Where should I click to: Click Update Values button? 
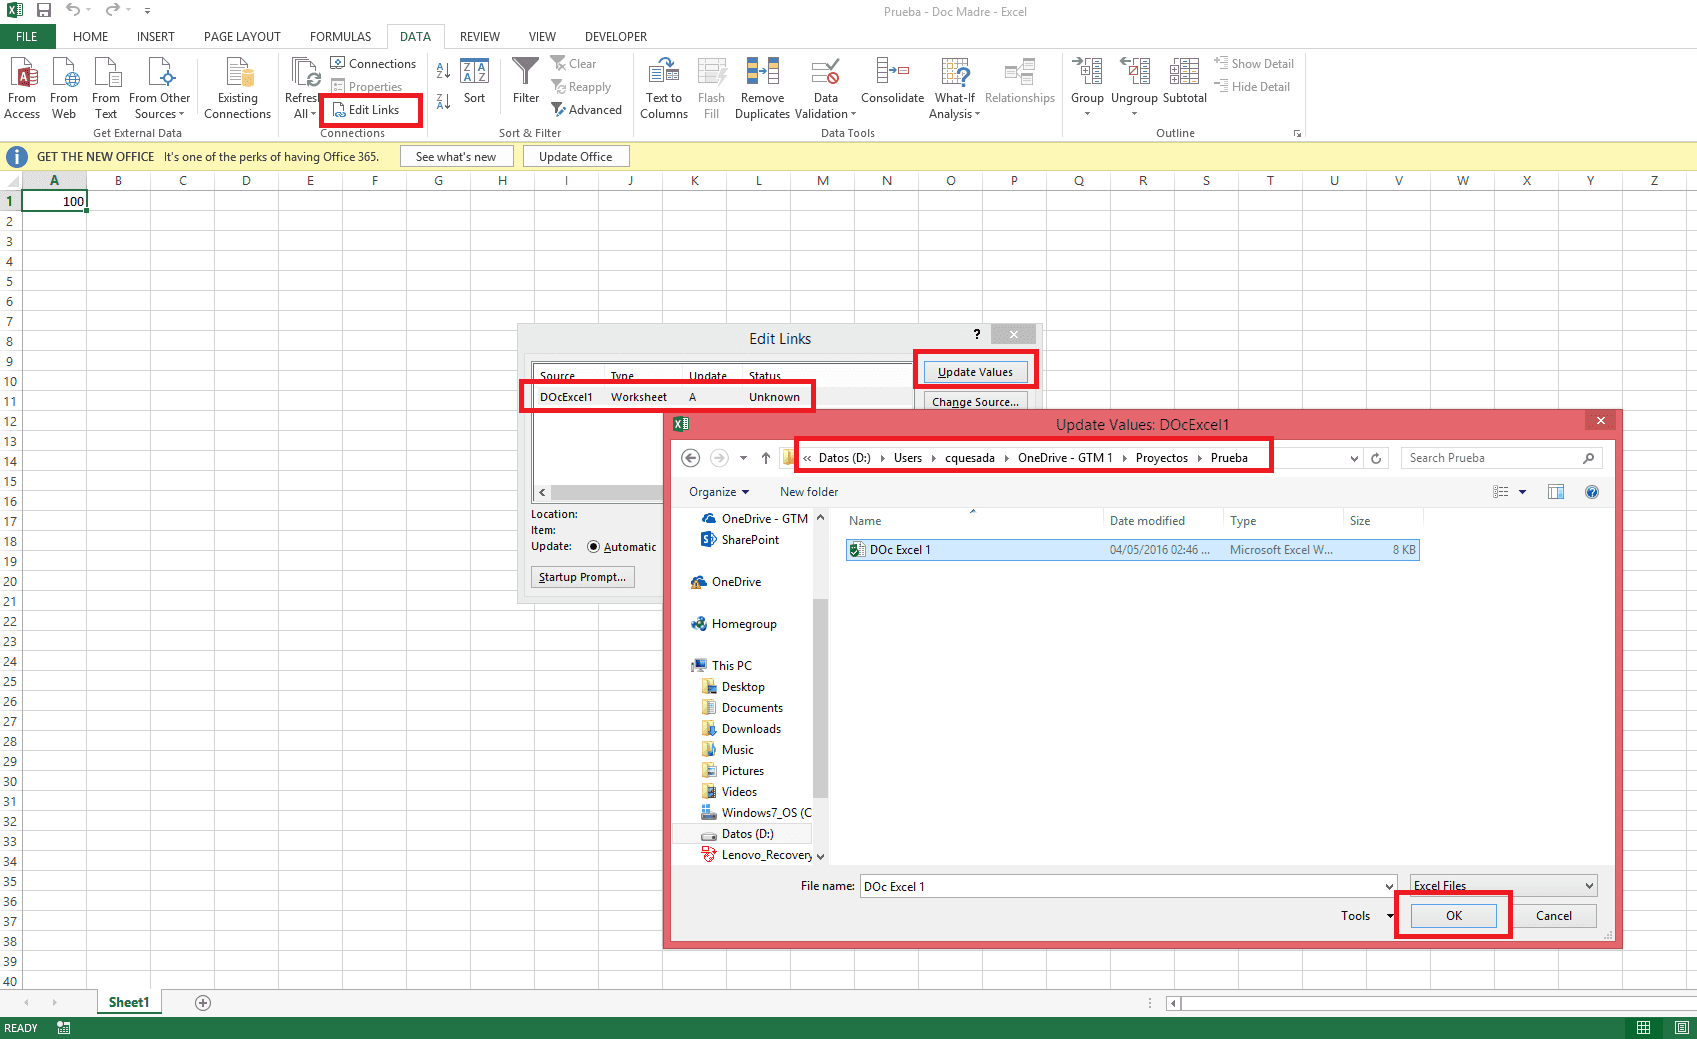(975, 372)
